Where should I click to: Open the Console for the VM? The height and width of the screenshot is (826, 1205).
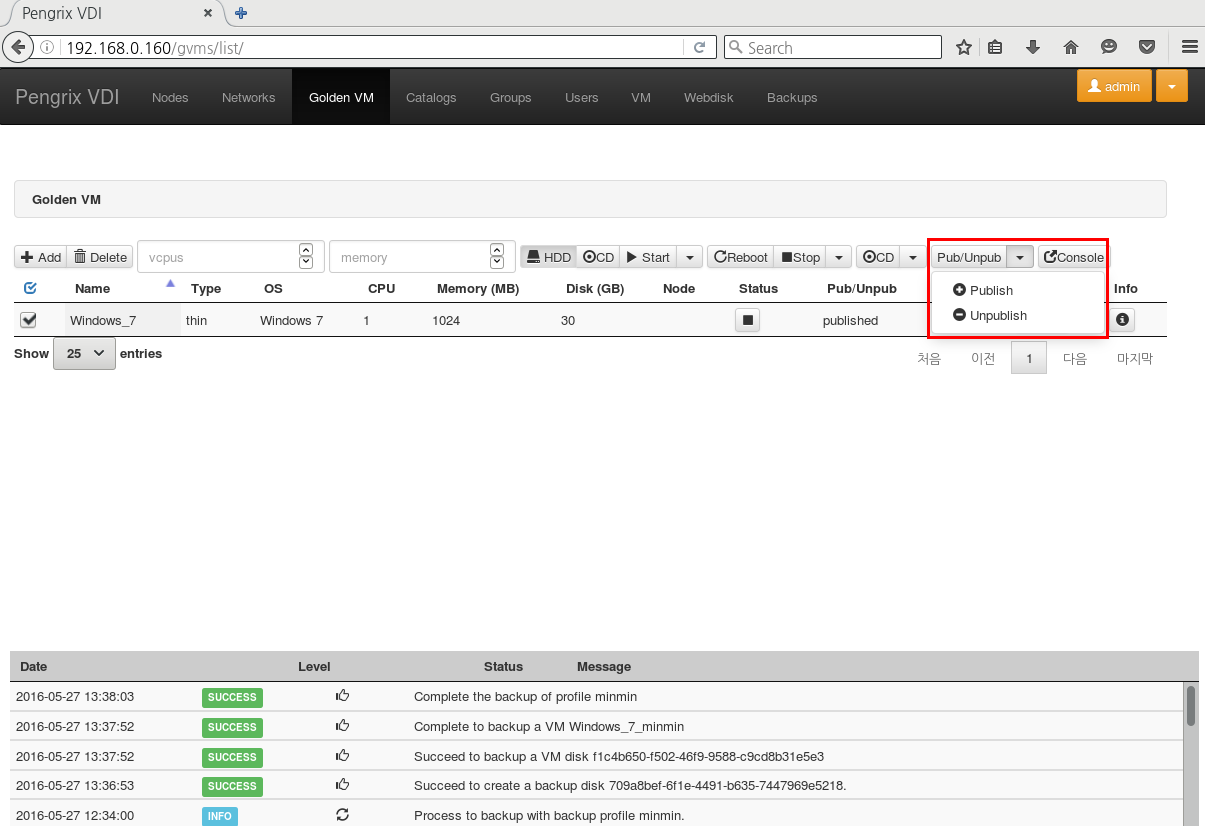(x=1073, y=257)
